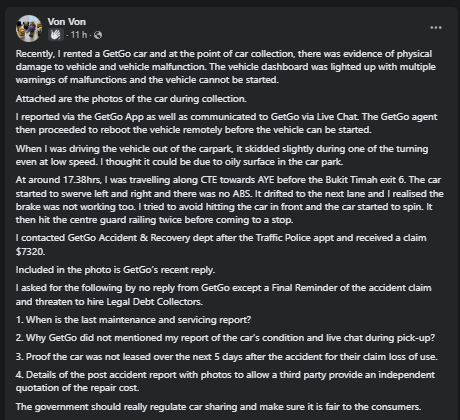Click the globe public audience icon

point(98,35)
